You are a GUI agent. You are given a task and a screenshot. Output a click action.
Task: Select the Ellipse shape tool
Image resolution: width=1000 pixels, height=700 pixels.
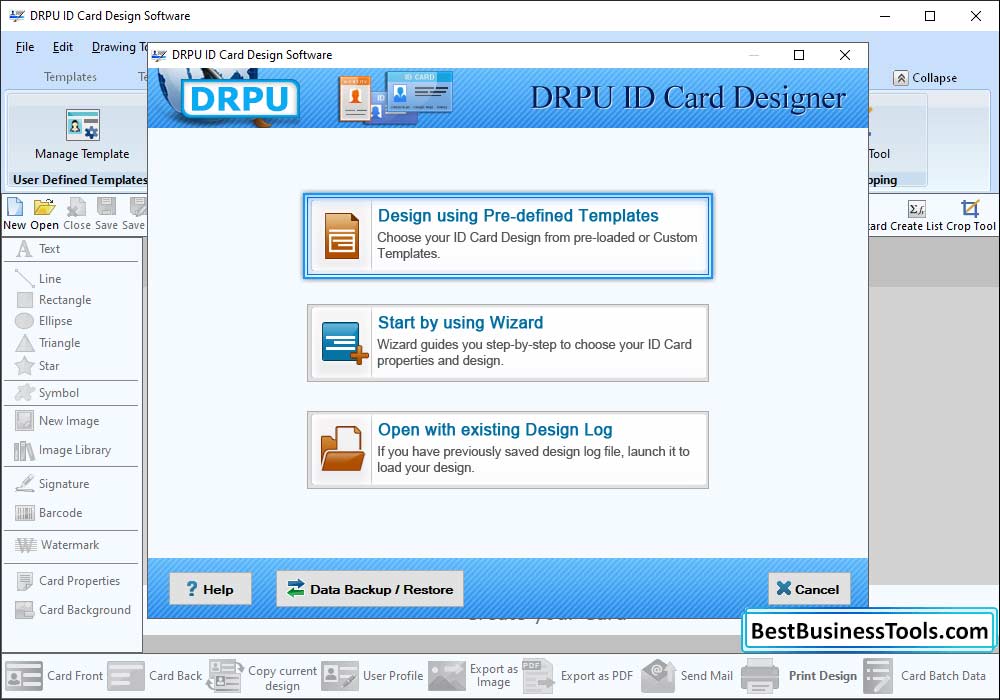[x=44, y=321]
